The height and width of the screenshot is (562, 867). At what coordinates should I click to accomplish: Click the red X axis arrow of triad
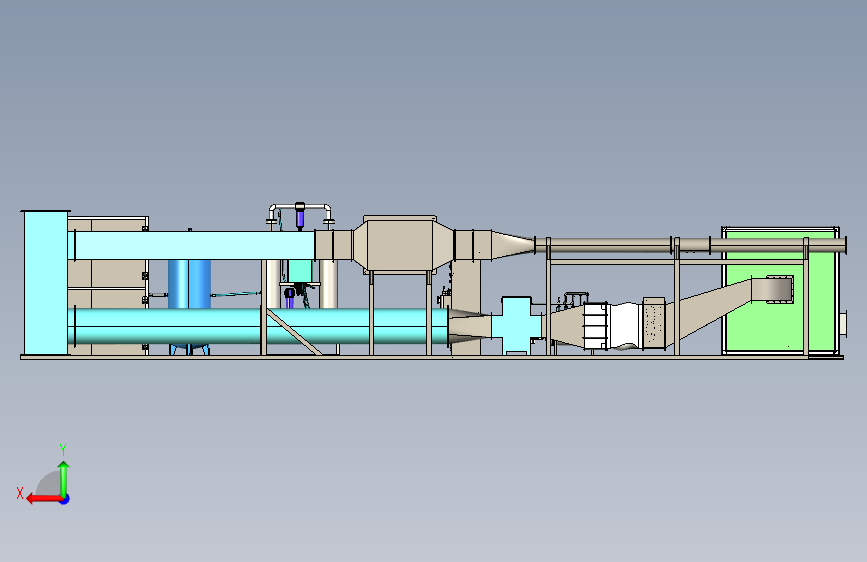44,499
